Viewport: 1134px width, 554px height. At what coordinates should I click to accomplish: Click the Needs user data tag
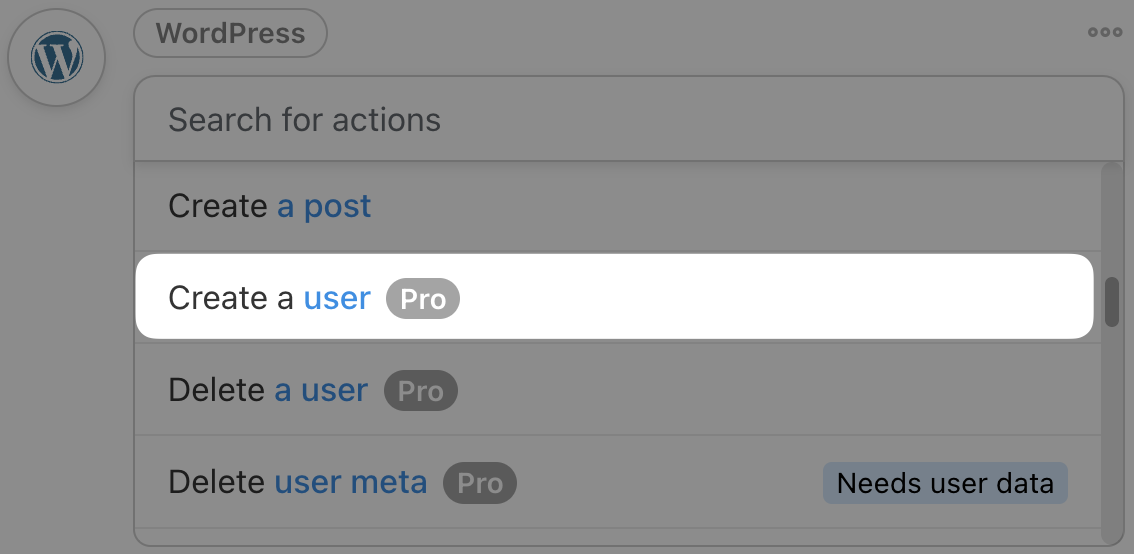pyautogui.click(x=945, y=484)
